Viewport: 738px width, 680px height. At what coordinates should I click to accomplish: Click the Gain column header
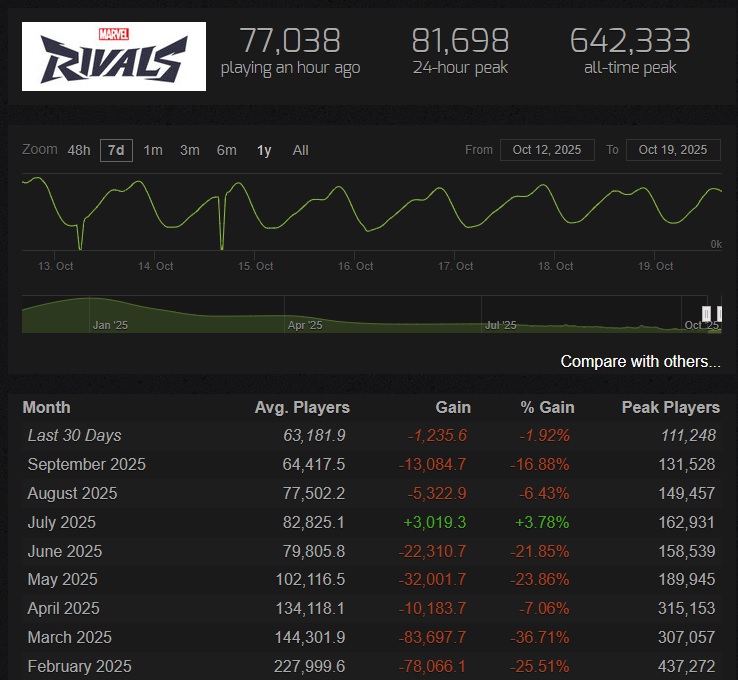453,408
